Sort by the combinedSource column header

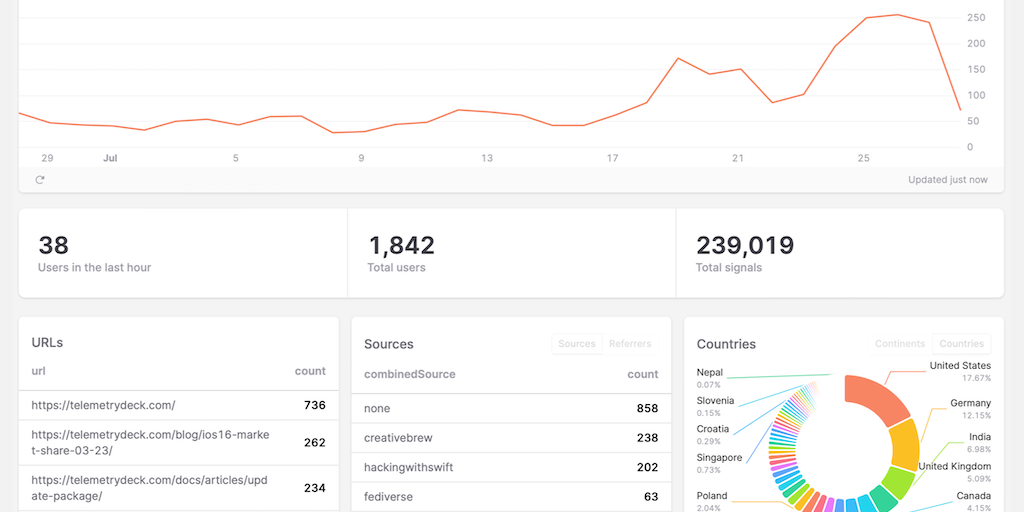click(x=410, y=374)
